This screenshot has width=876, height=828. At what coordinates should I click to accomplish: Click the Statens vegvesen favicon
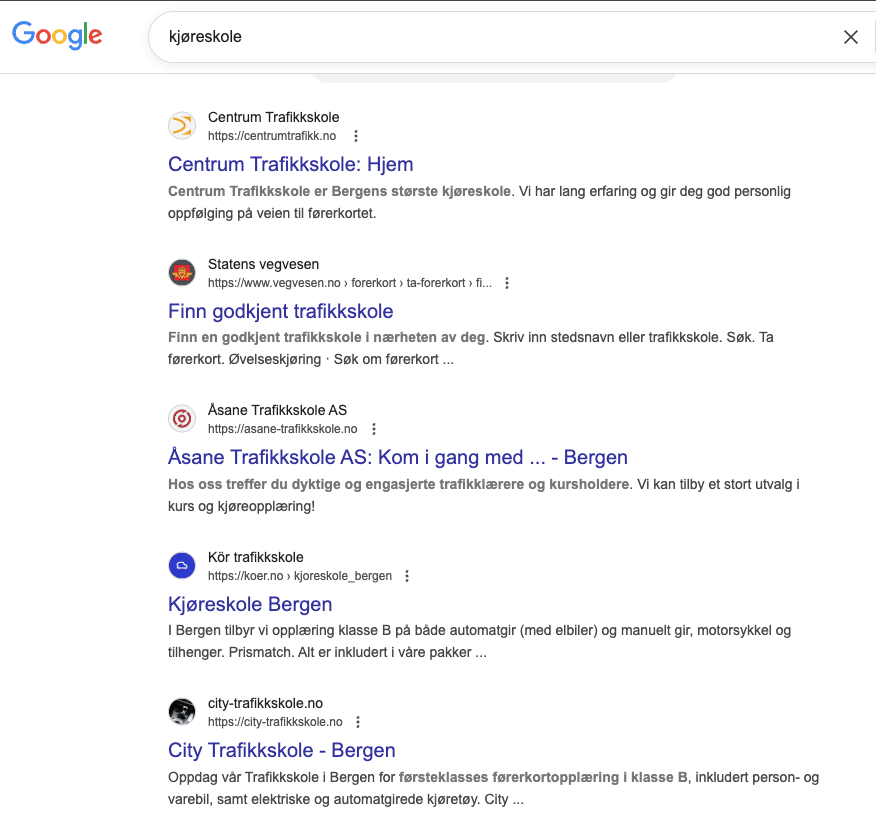point(182,273)
